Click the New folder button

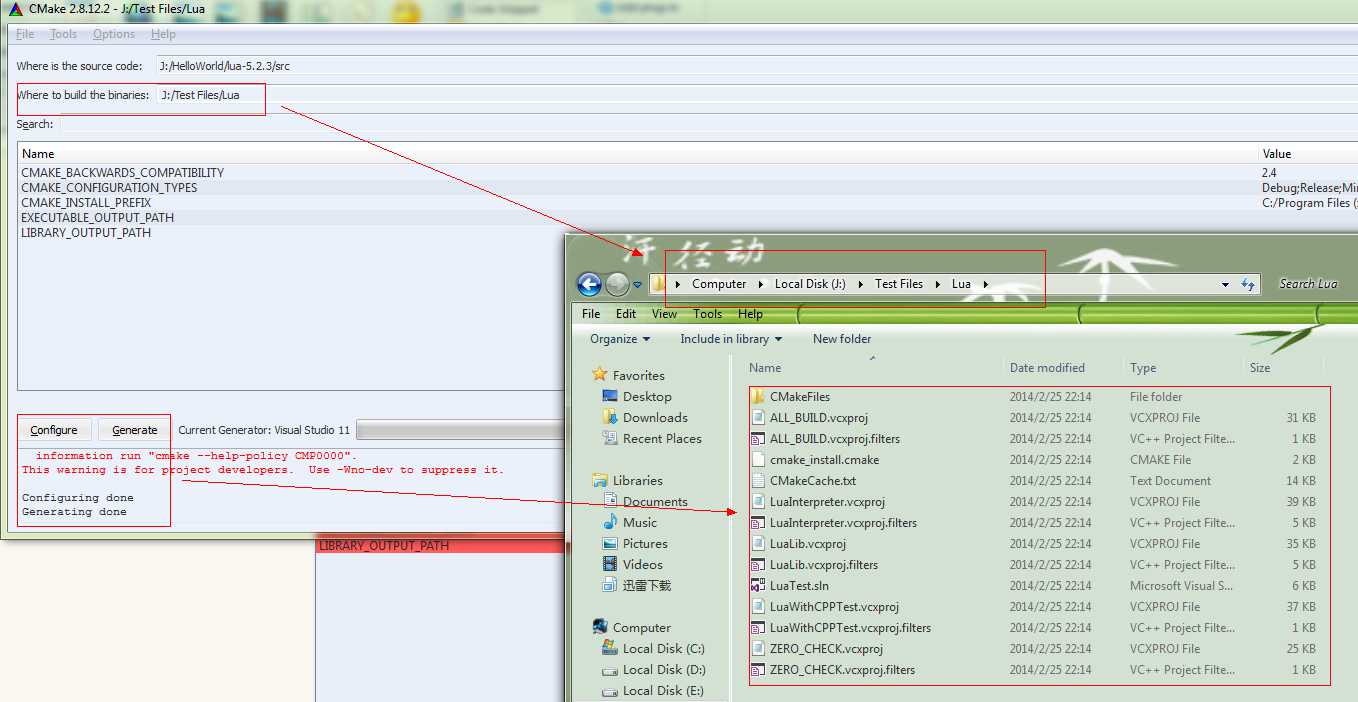point(842,339)
